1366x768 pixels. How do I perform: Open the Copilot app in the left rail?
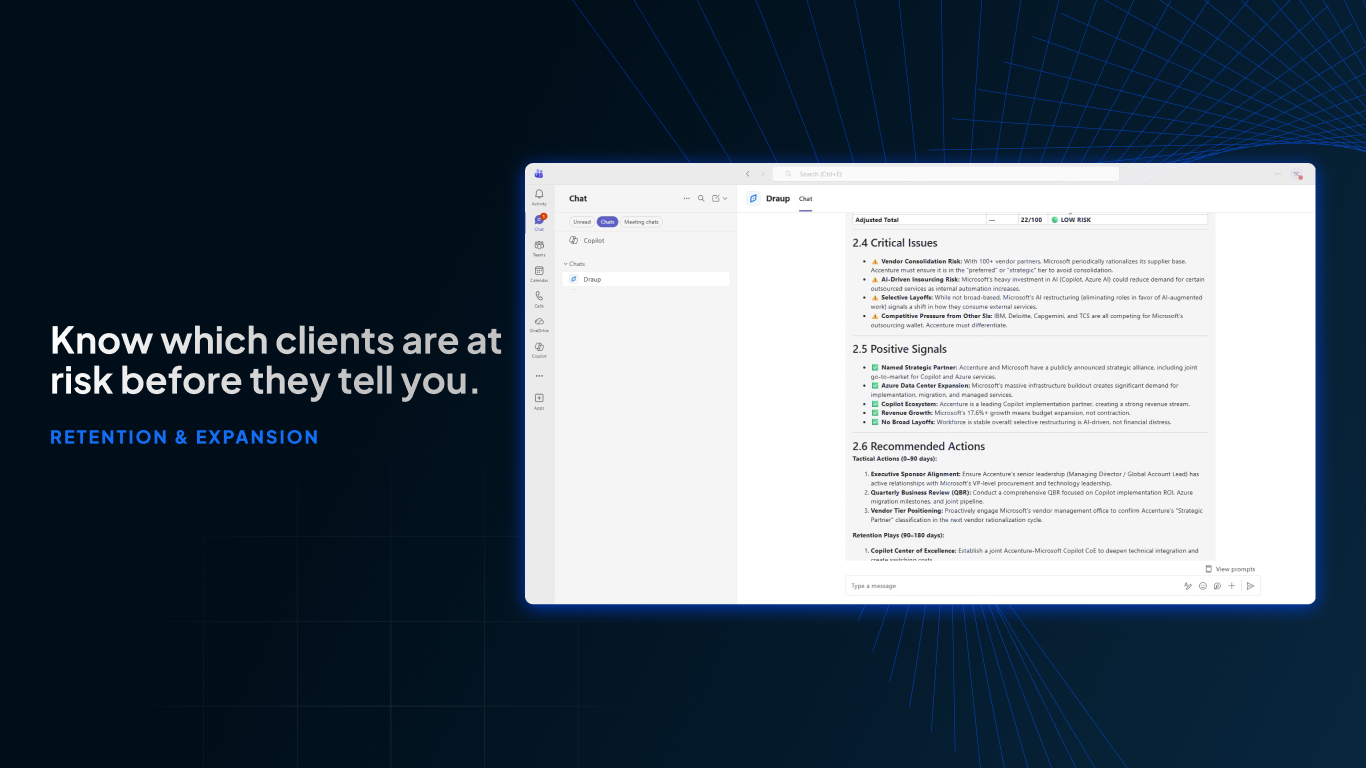[539, 348]
